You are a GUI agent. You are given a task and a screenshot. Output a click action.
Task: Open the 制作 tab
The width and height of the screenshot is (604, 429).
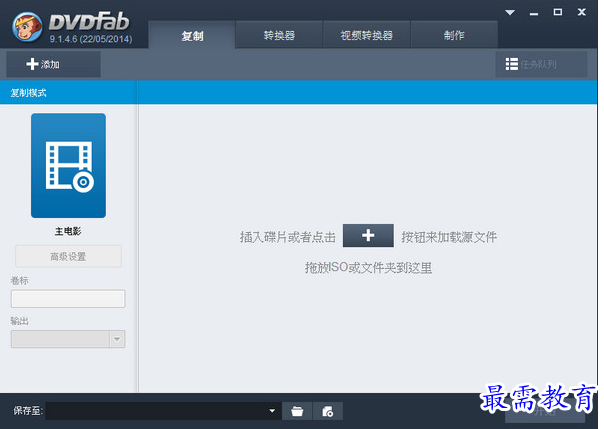[x=454, y=35]
